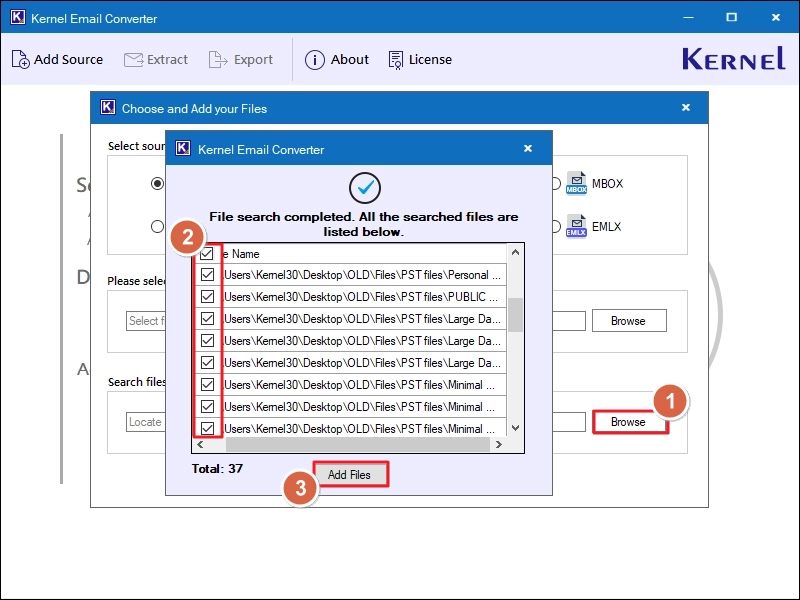Image resolution: width=800 pixels, height=600 pixels.
Task: Toggle the select-all checkbox in Name header
Action: tap(207, 254)
